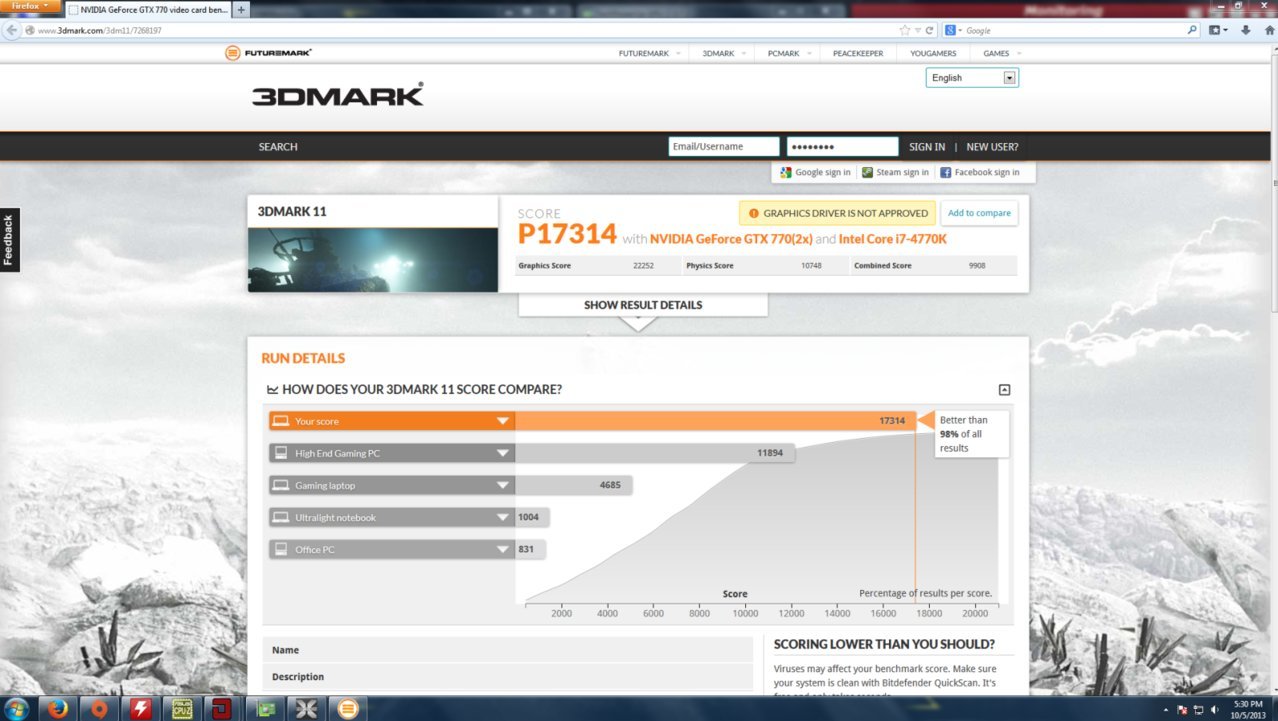Open CPU-Z from the taskbar

182,708
